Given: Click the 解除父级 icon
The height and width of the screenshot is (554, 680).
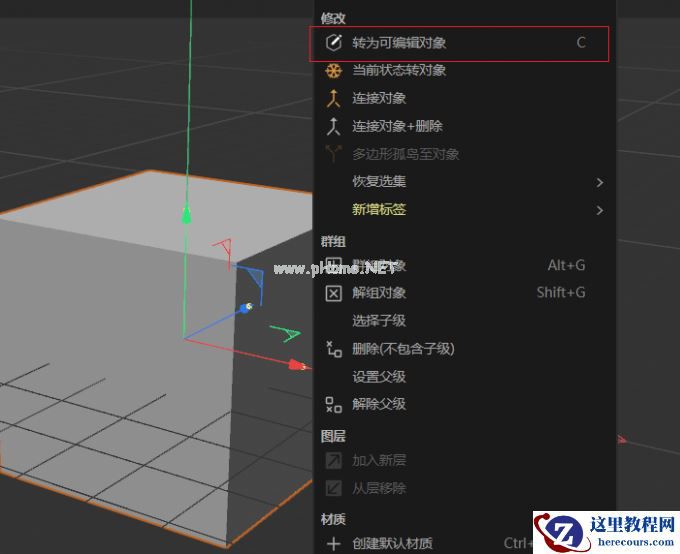Looking at the screenshot, I should (333, 404).
